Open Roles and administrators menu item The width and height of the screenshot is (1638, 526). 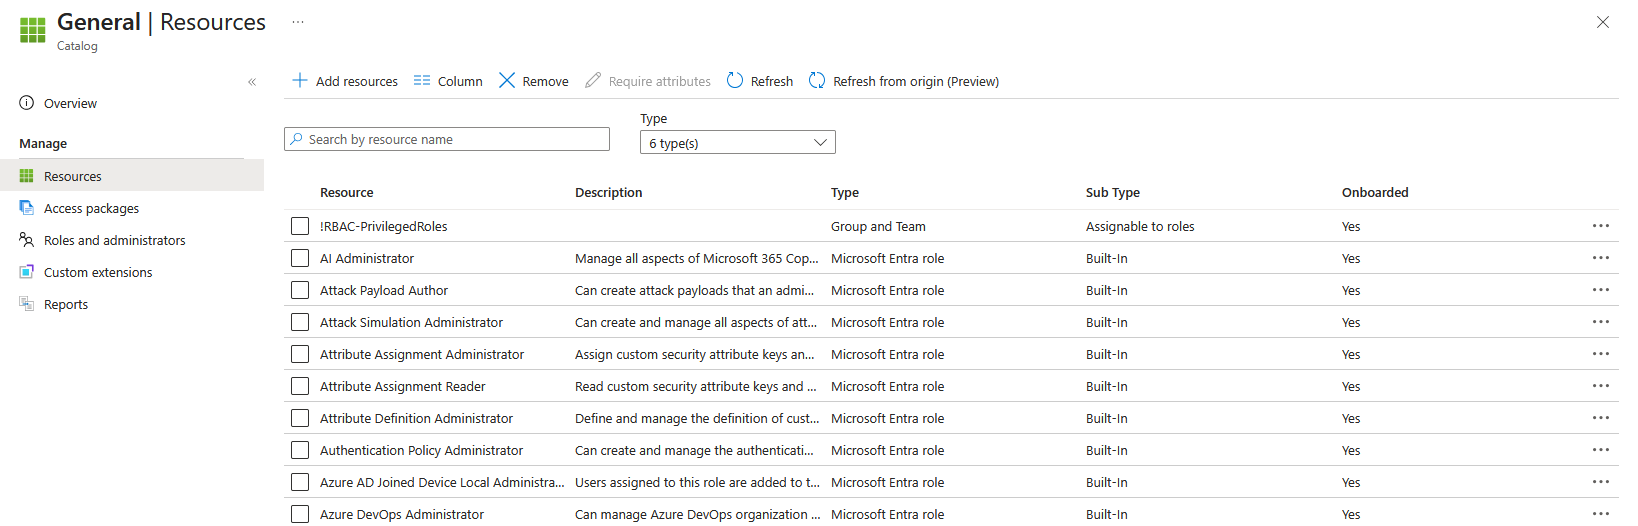point(114,240)
